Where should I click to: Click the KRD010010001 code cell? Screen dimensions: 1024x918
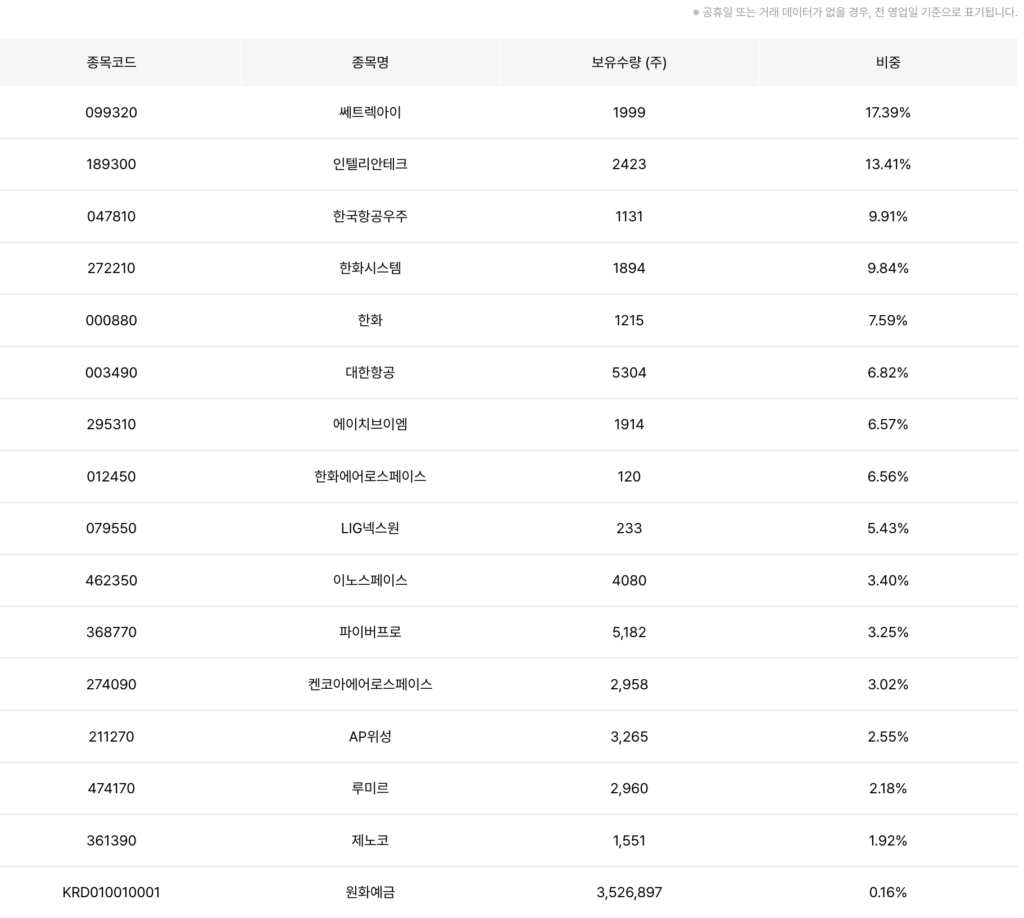111,892
